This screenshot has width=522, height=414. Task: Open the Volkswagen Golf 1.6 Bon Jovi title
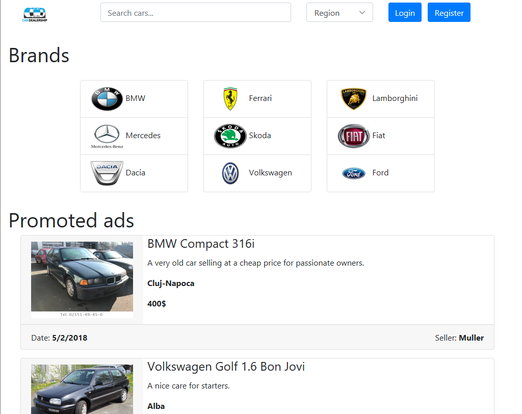click(x=226, y=367)
